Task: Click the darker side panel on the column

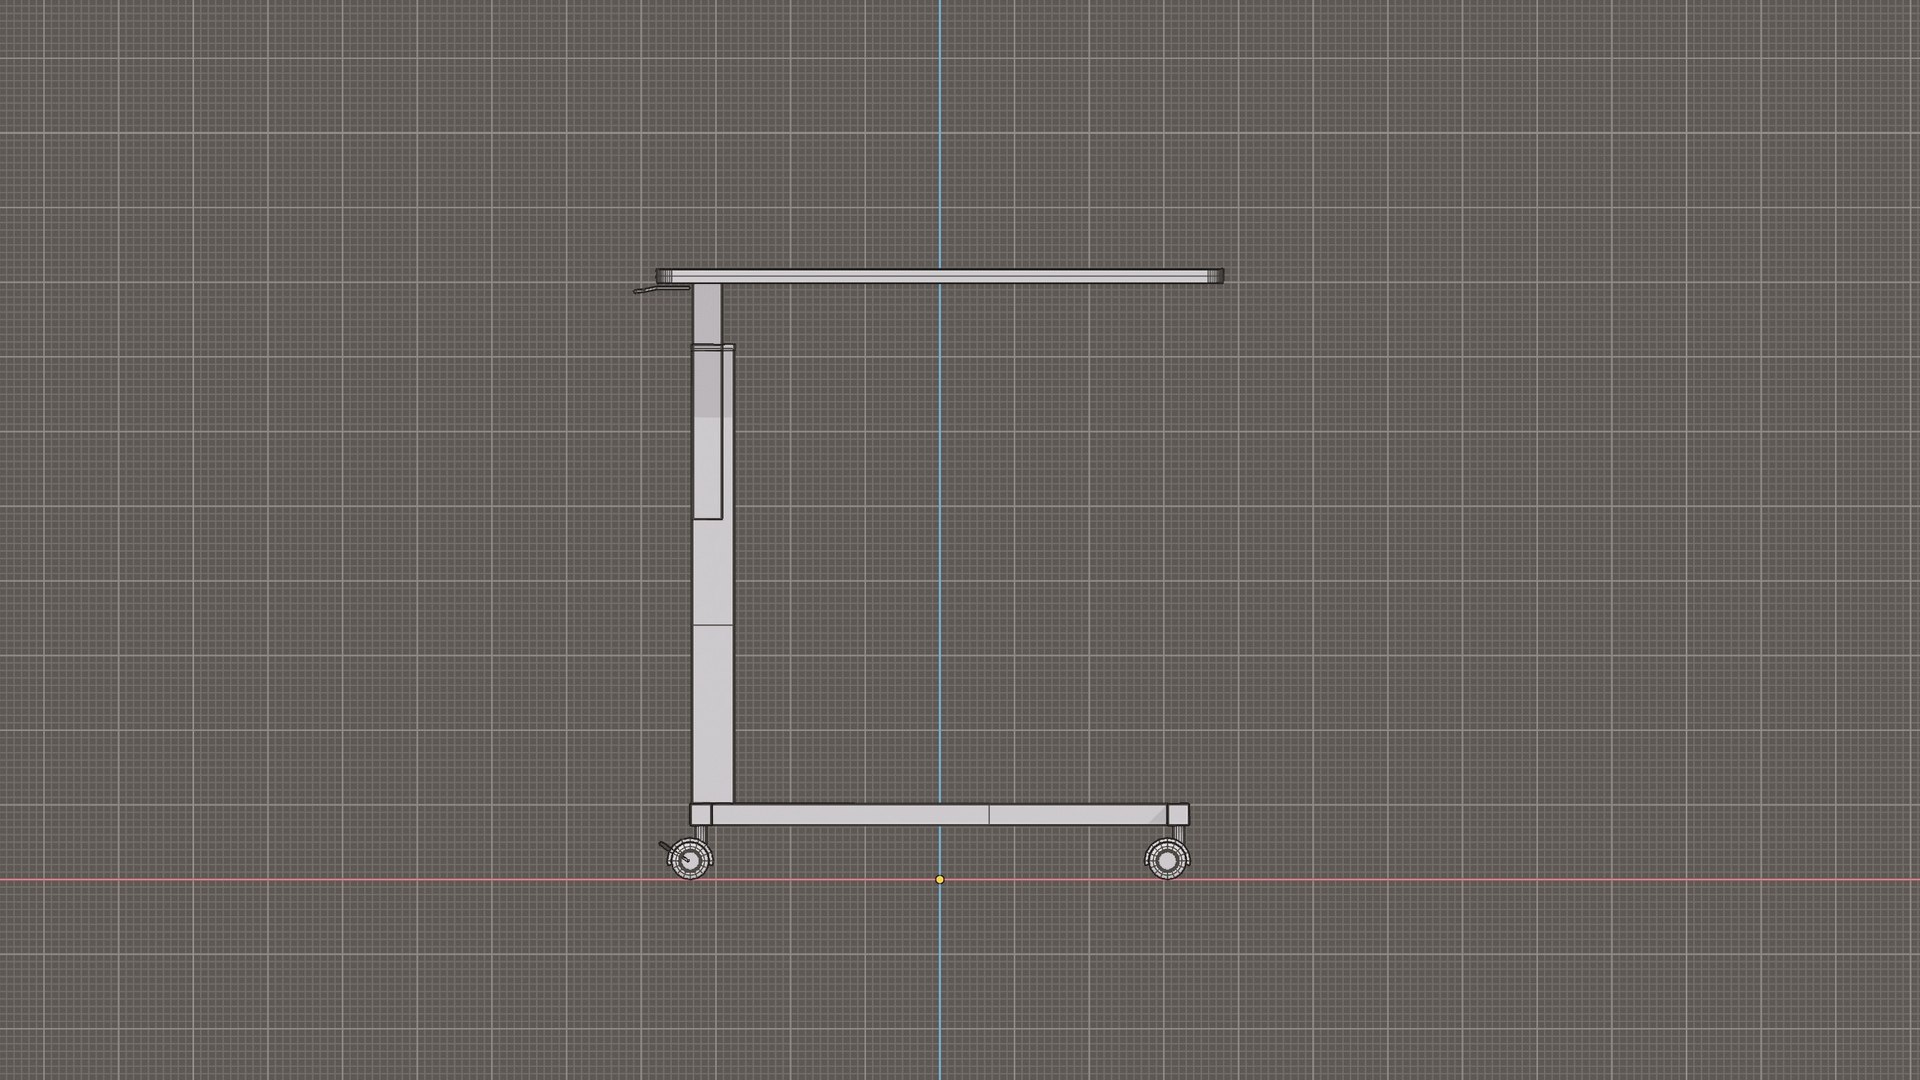Action: click(x=708, y=433)
